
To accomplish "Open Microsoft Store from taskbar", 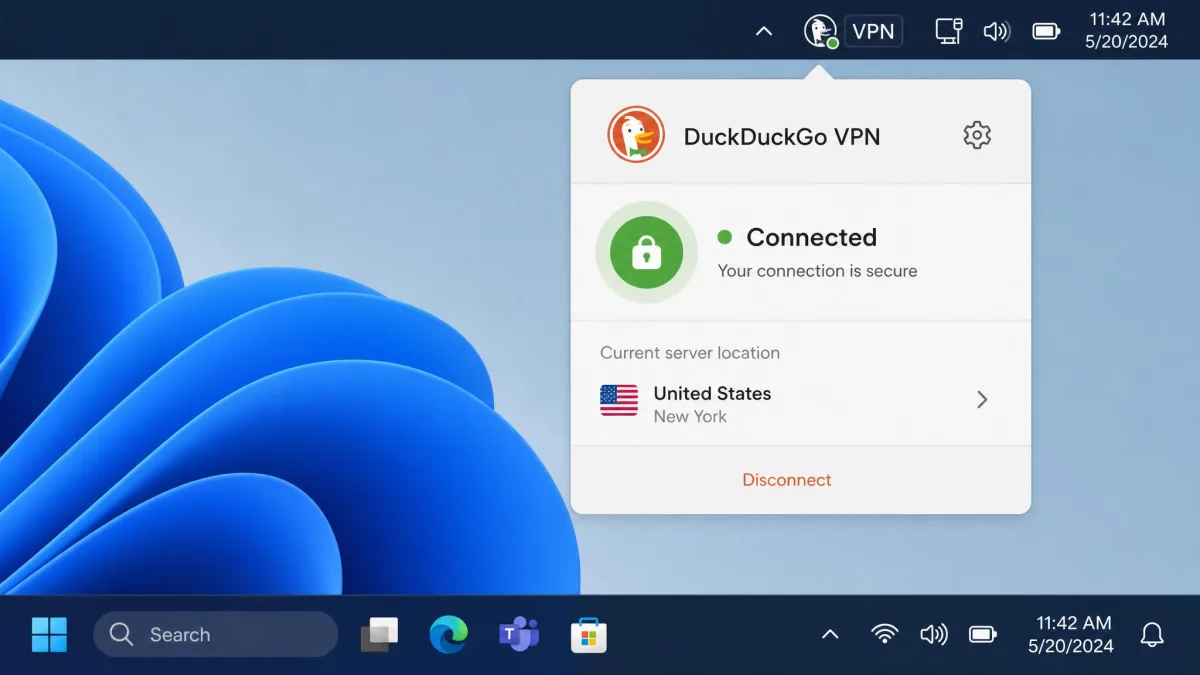I will (589, 634).
